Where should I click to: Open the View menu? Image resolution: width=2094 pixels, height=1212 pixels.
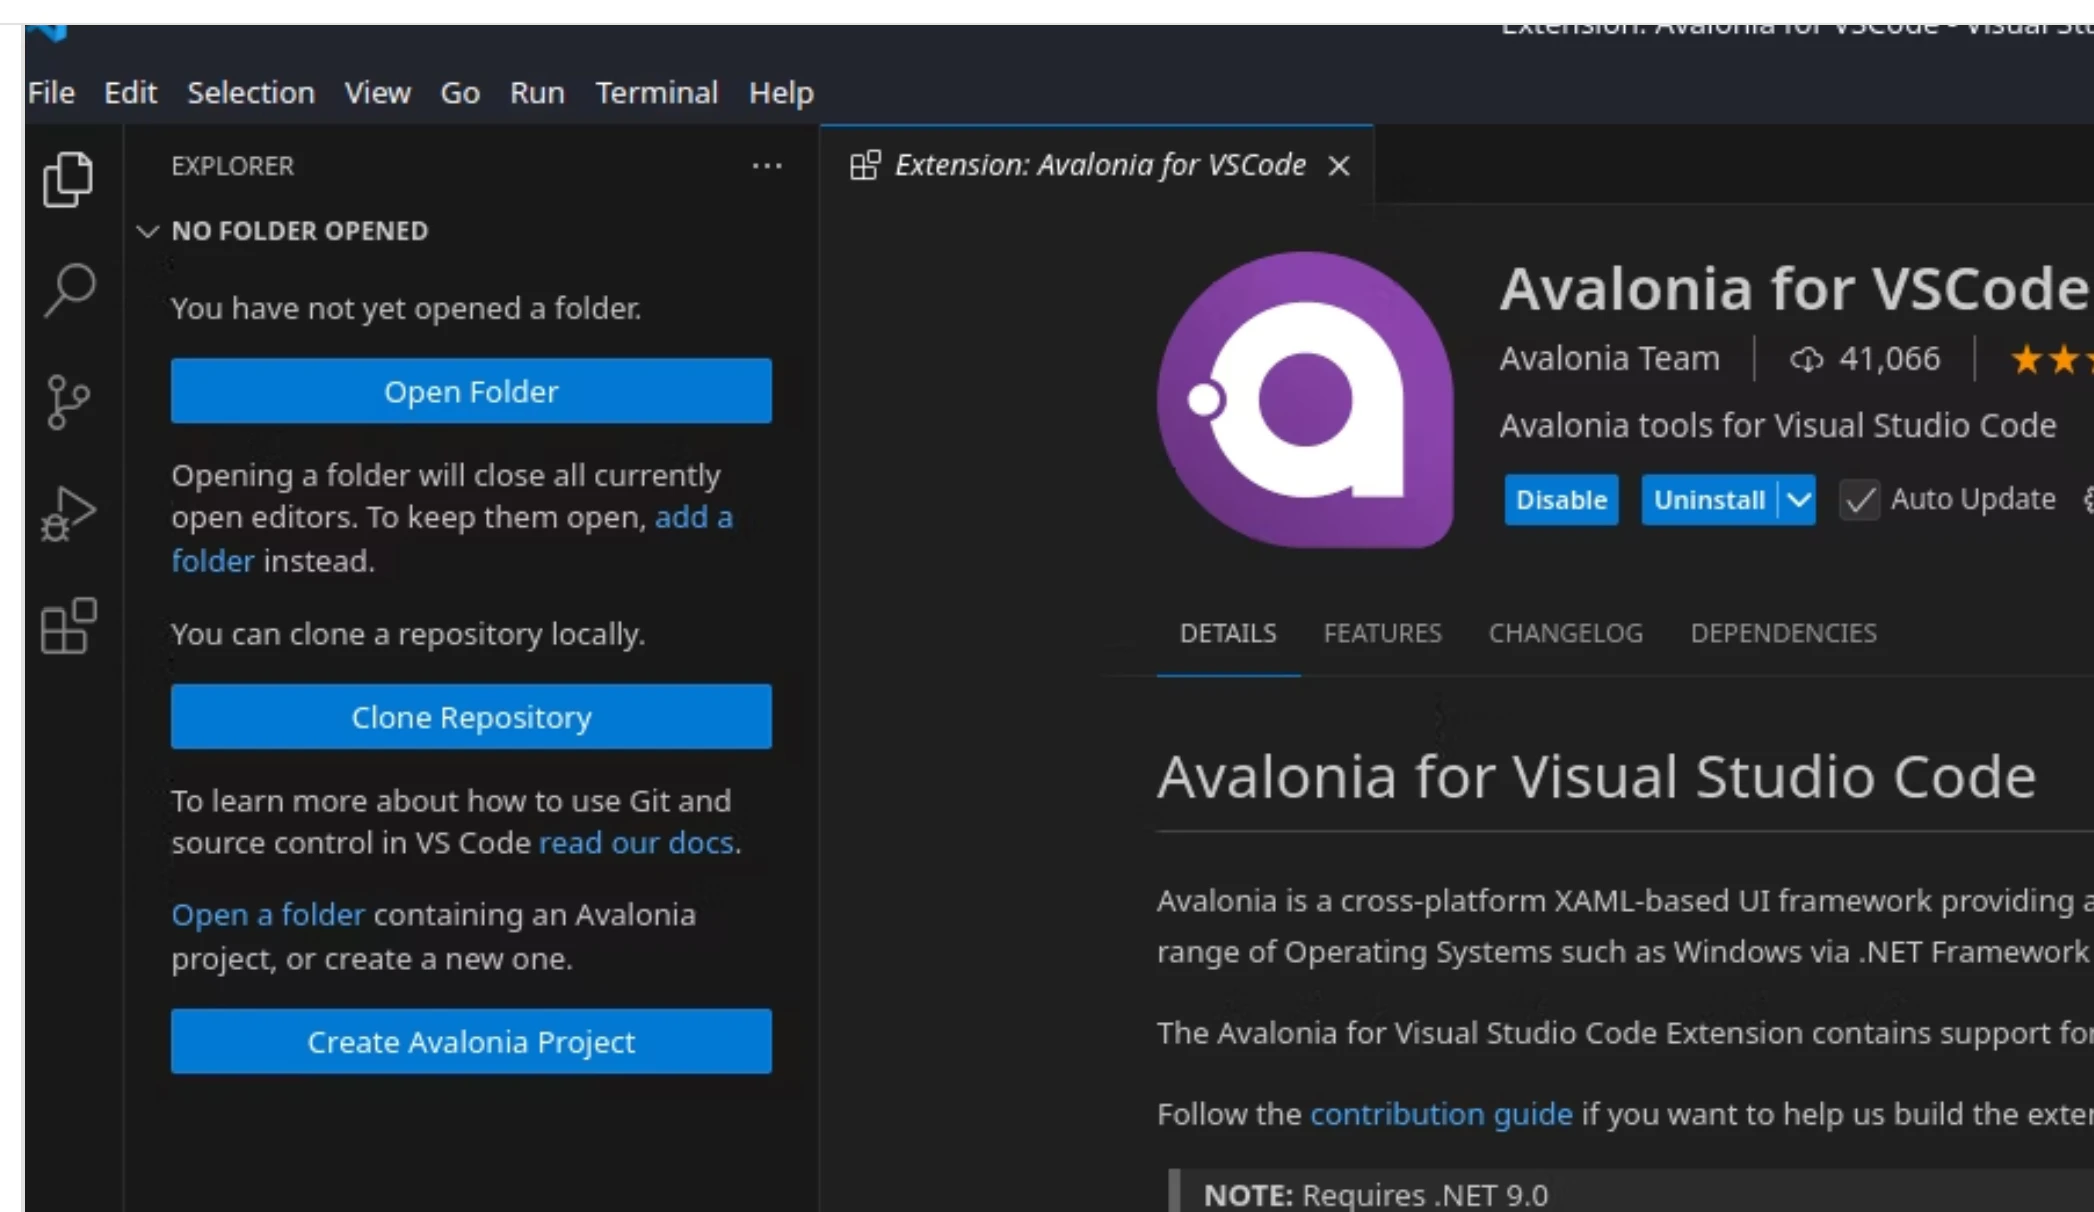[378, 93]
